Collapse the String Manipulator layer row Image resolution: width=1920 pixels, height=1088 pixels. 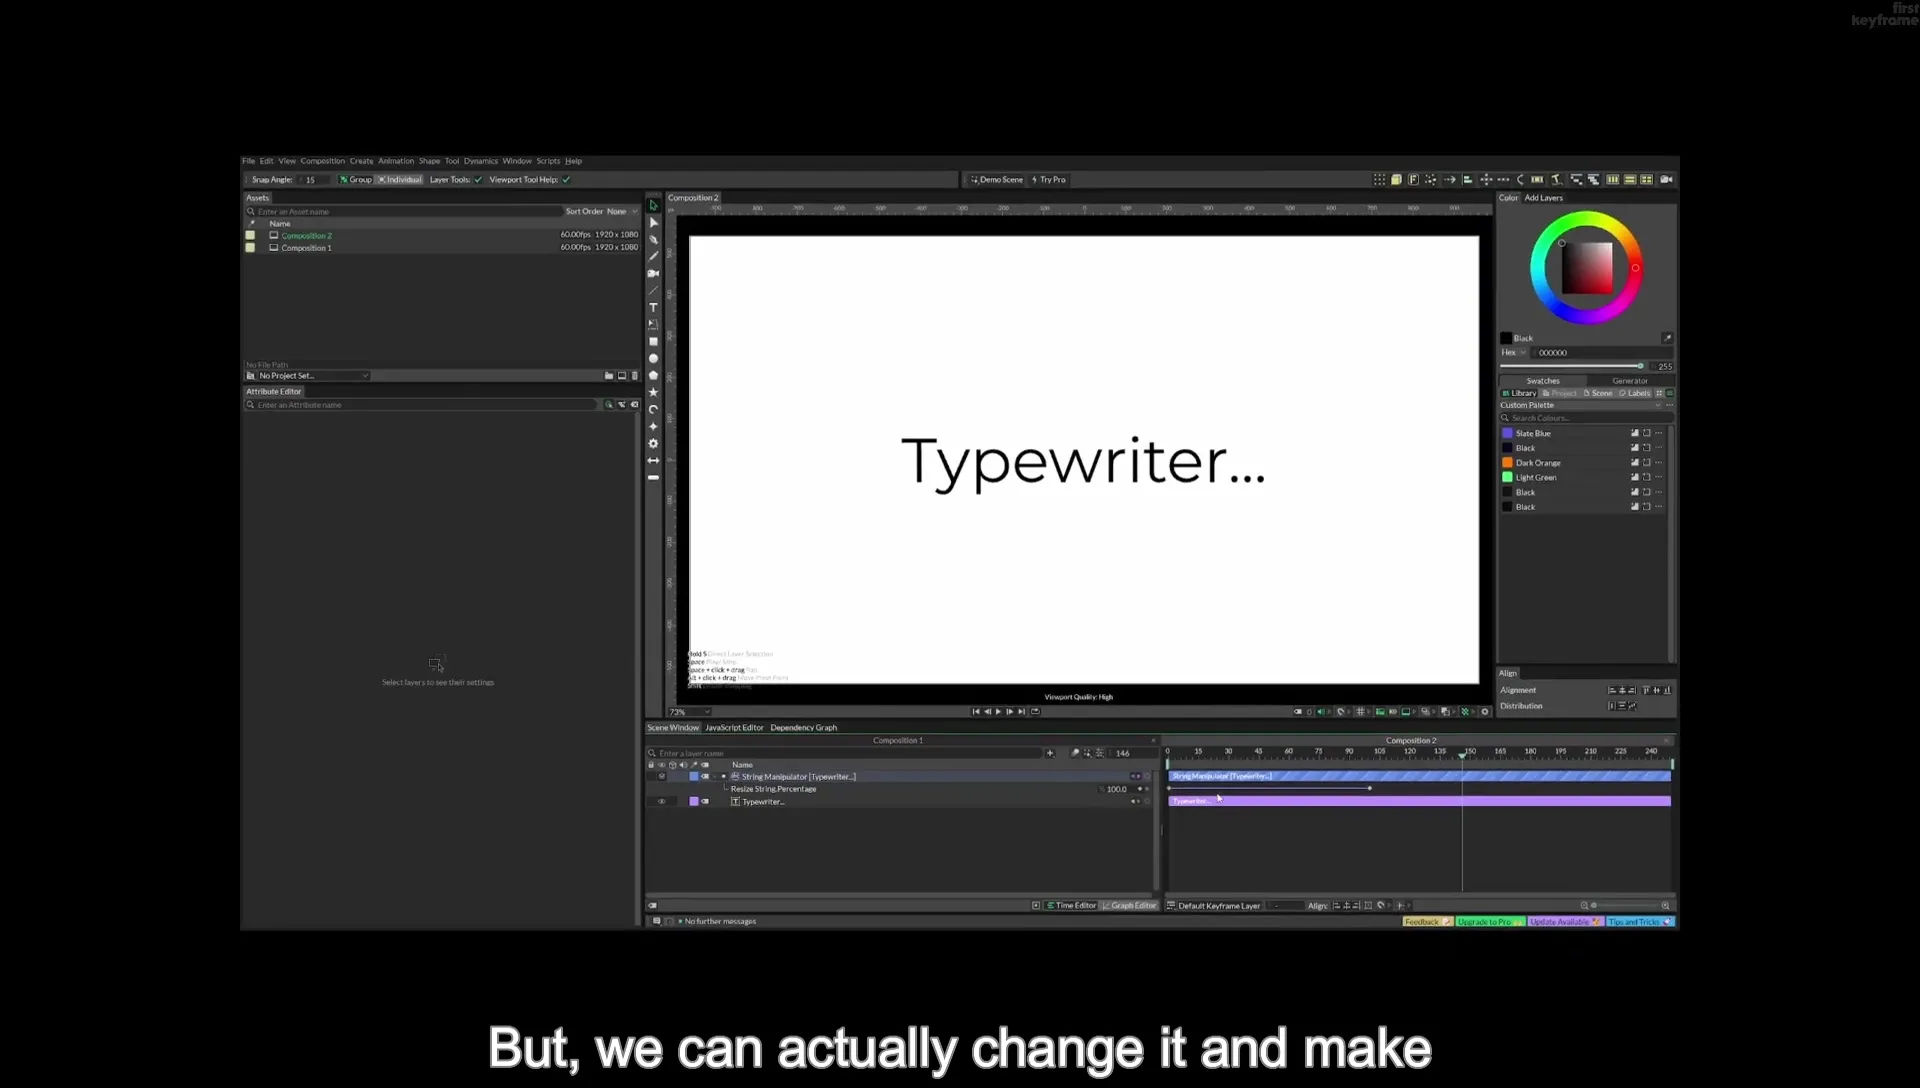(714, 776)
